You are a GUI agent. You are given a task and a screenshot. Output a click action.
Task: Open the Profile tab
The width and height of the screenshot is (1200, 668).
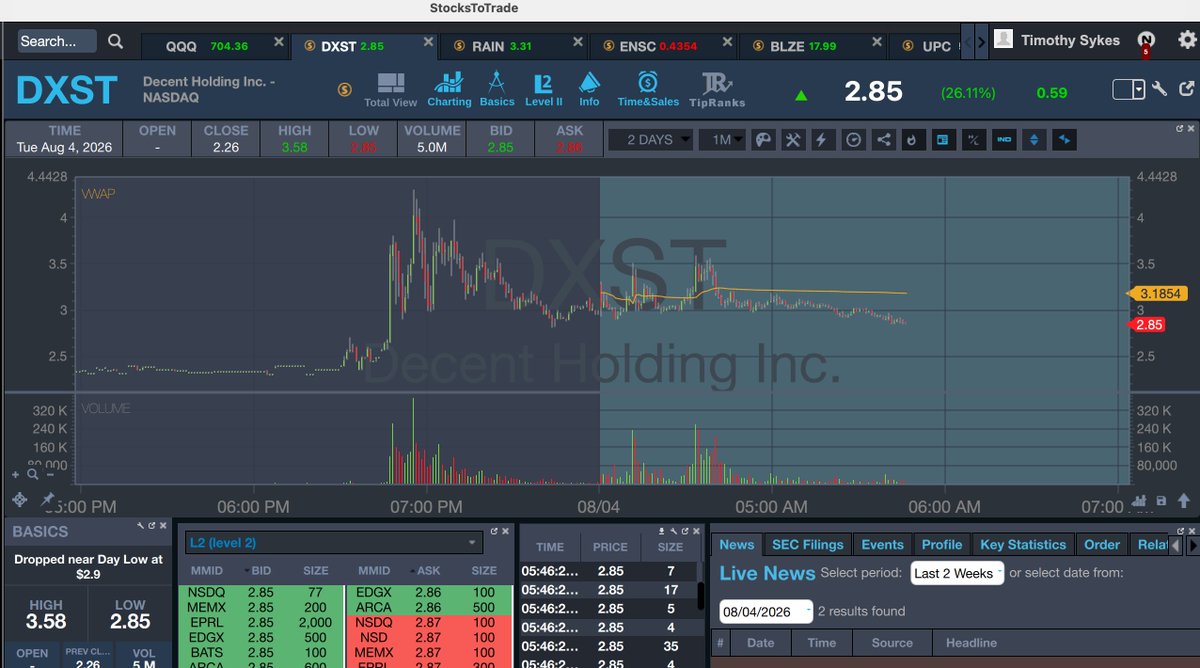(x=941, y=544)
